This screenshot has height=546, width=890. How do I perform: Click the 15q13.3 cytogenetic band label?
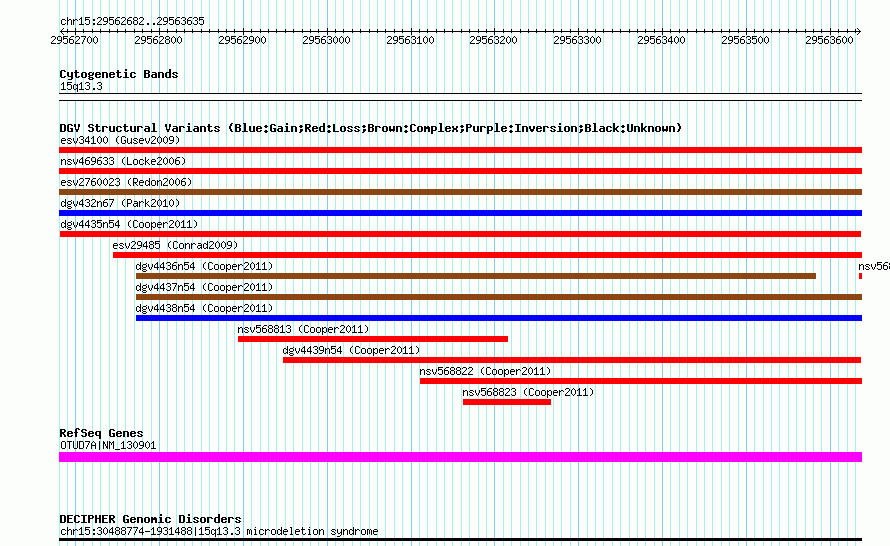click(x=81, y=86)
